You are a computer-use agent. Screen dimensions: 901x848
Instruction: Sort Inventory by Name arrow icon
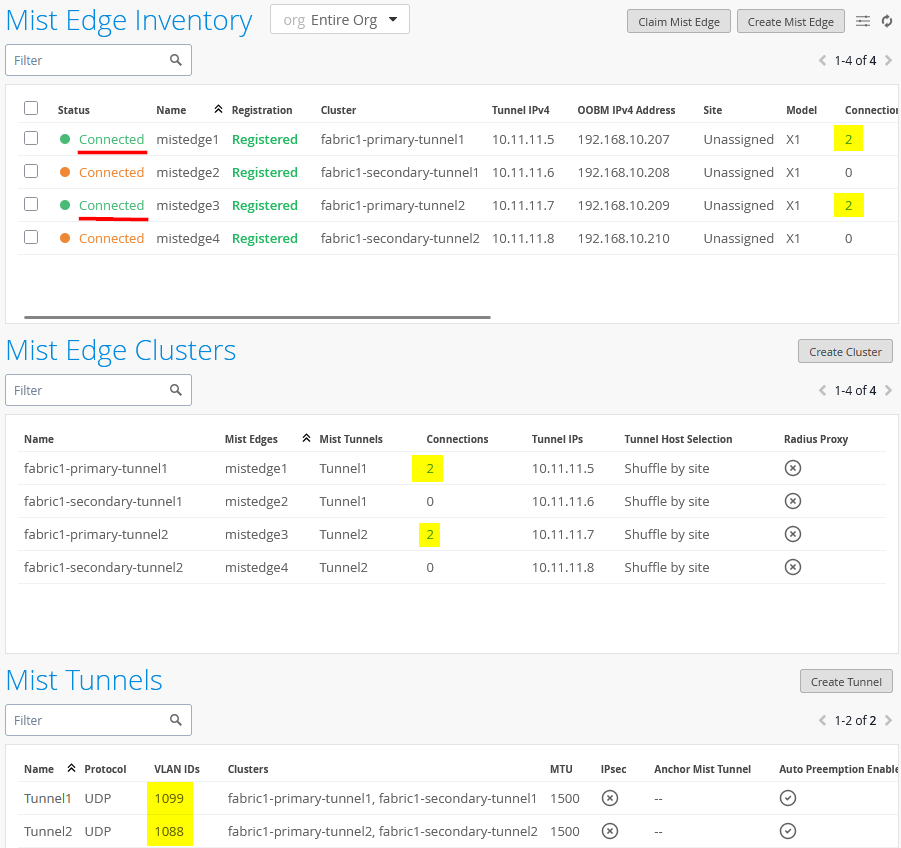(x=218, y=109)
